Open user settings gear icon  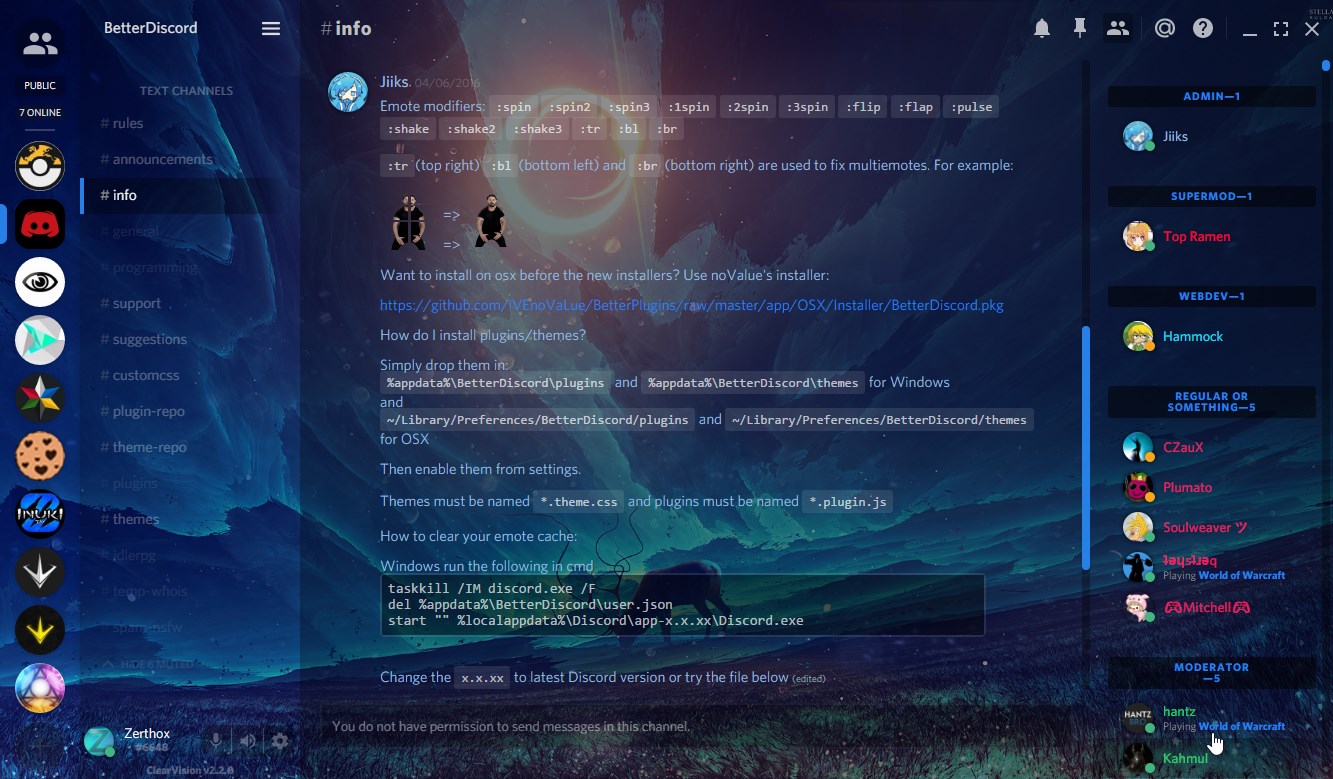click(x=280, y=741)
